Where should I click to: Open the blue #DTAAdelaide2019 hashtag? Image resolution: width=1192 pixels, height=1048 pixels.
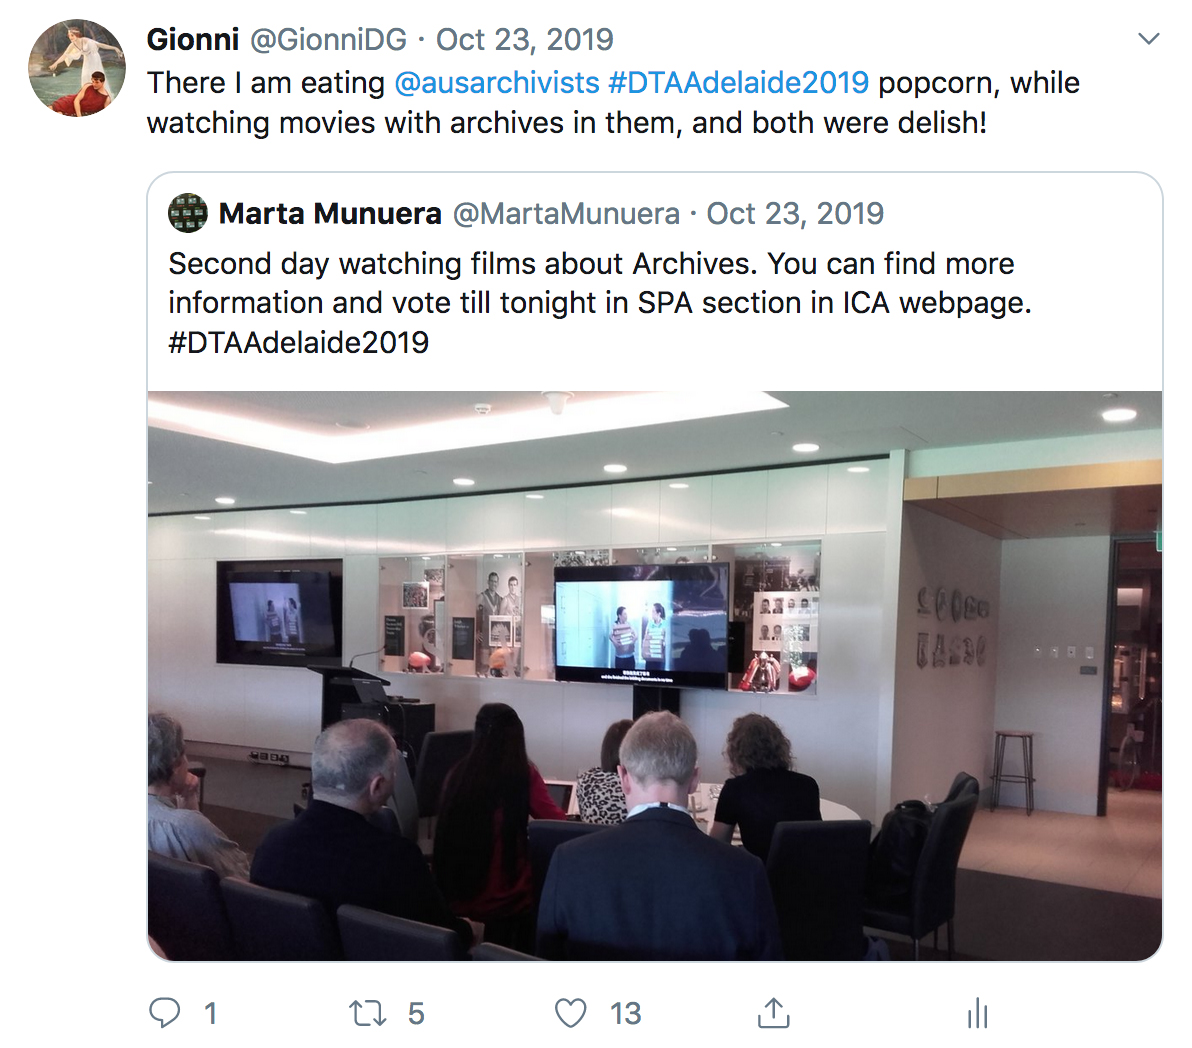click(x=738, y=83)
